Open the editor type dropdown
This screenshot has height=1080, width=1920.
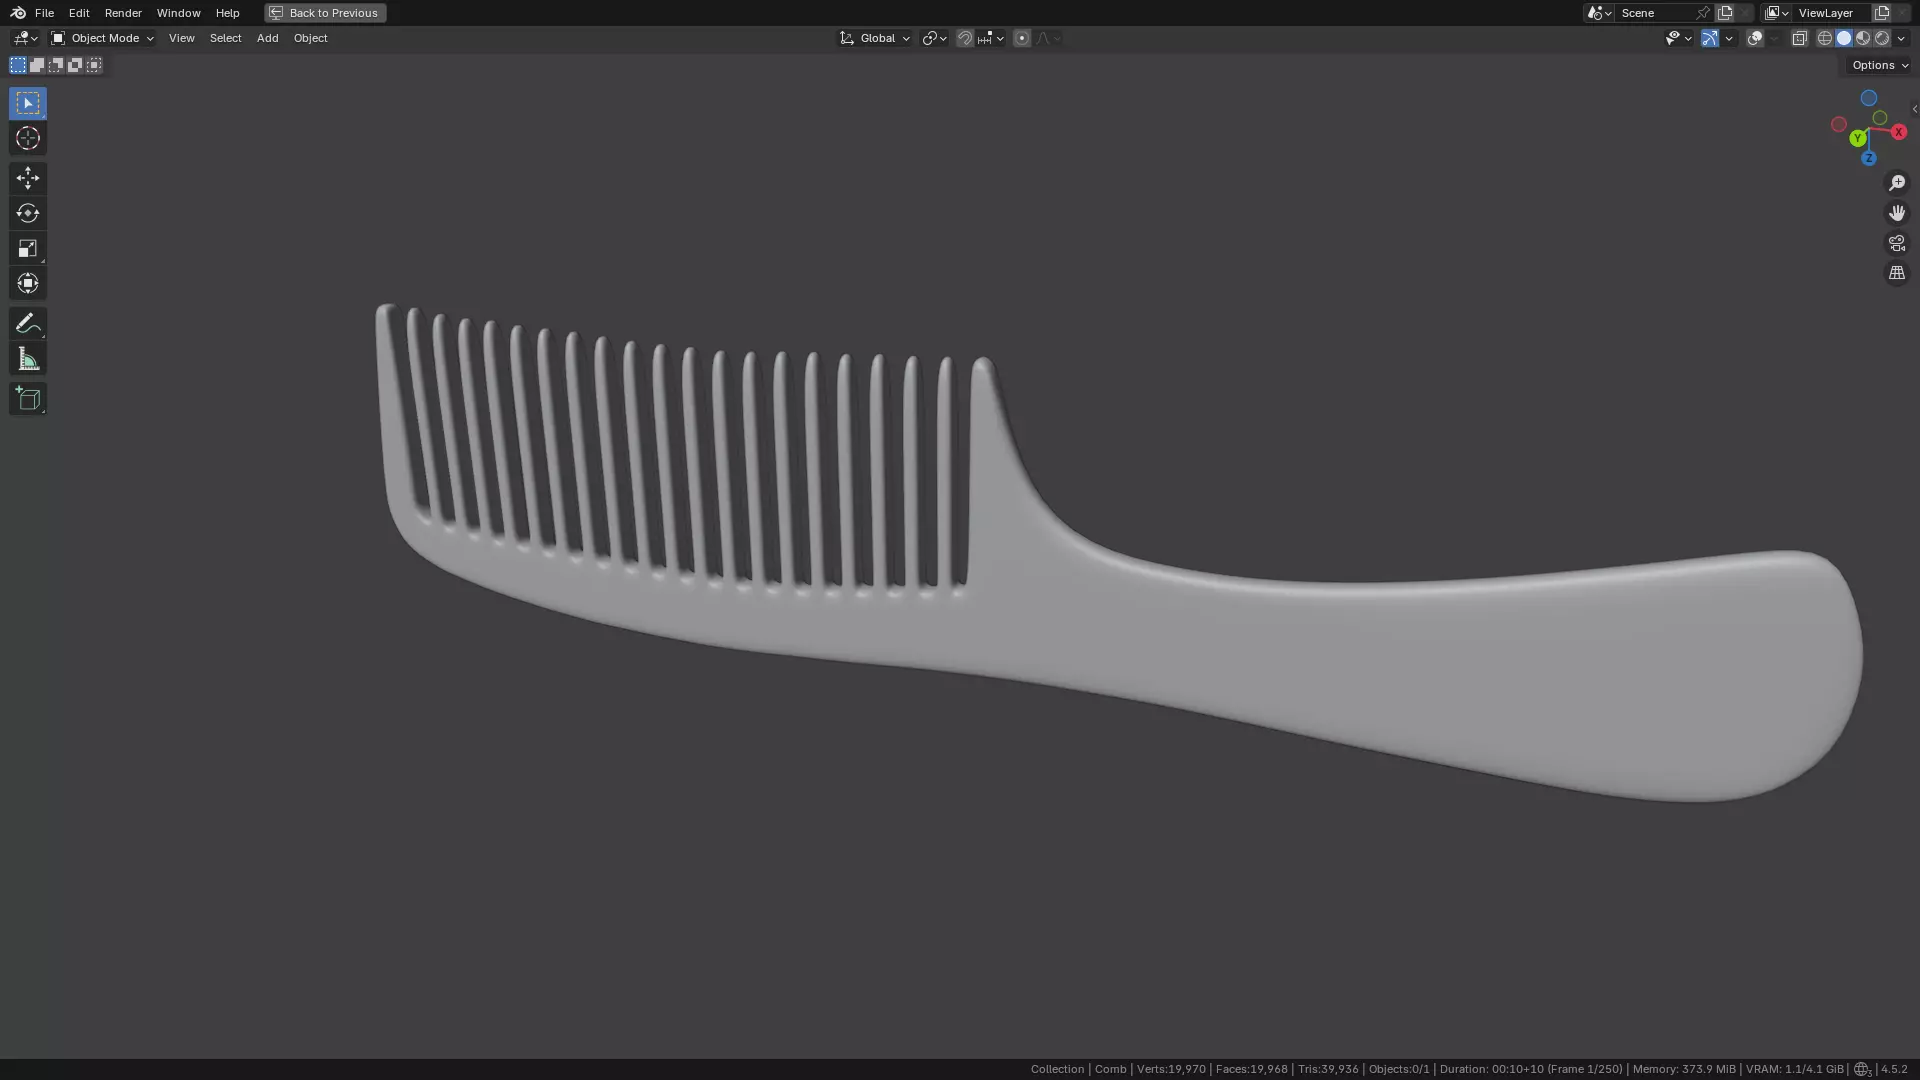tap(25, 38)
